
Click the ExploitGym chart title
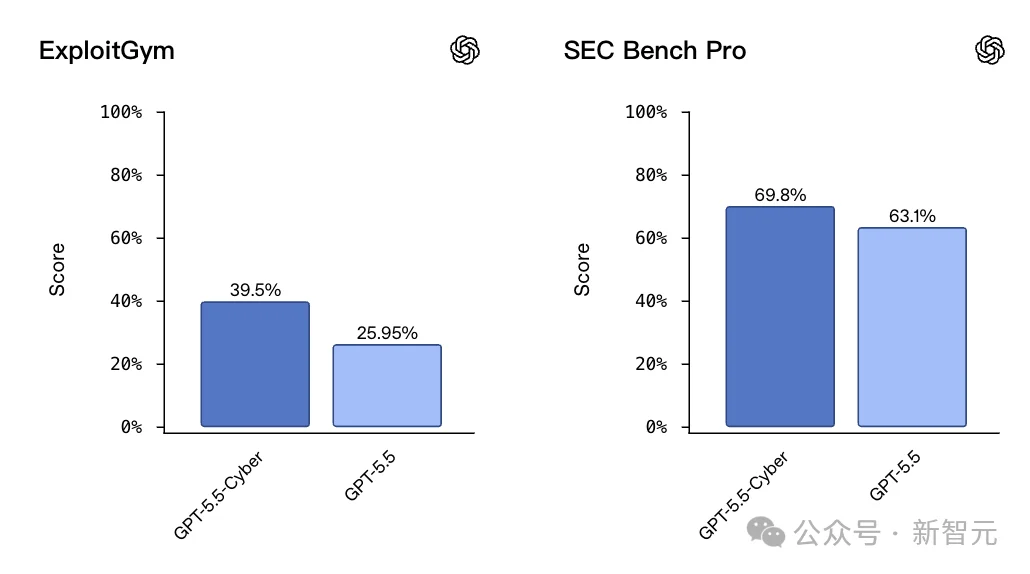106,51
